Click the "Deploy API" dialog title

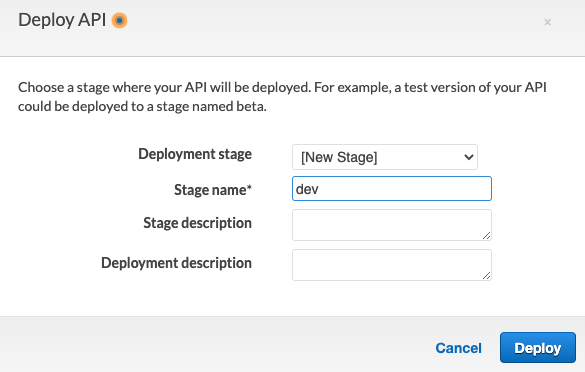(x=62, y=20)
